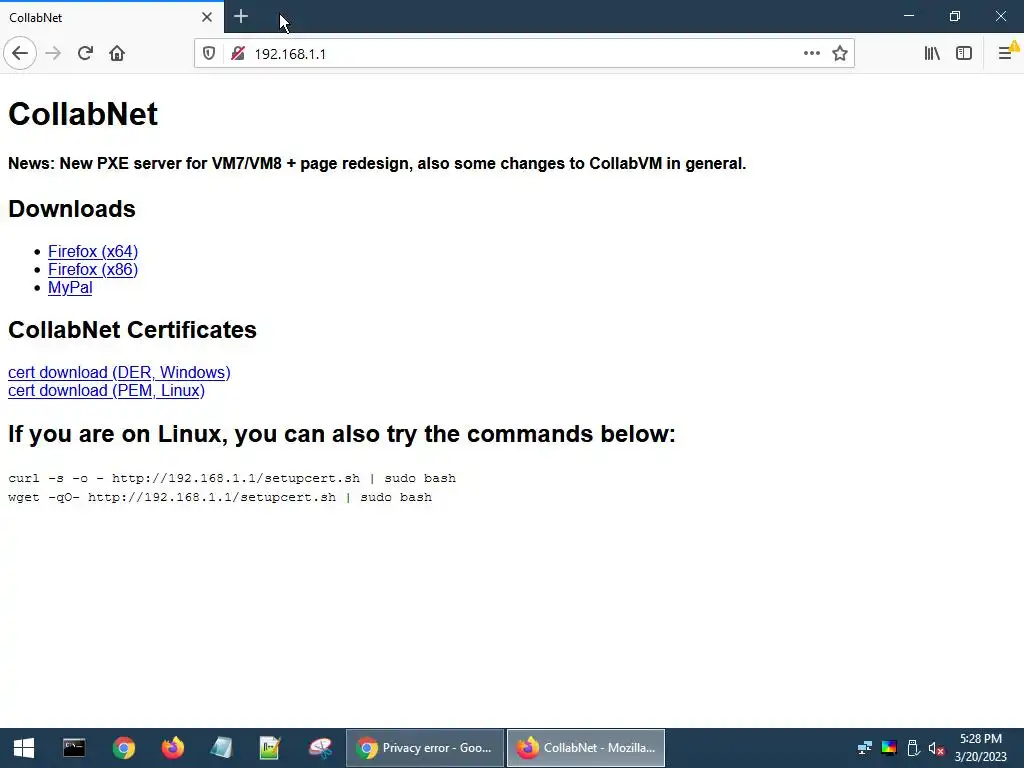This screenshot has width=1024, height=768.
Task: Restore down the Firefox window
Action: 955,16
